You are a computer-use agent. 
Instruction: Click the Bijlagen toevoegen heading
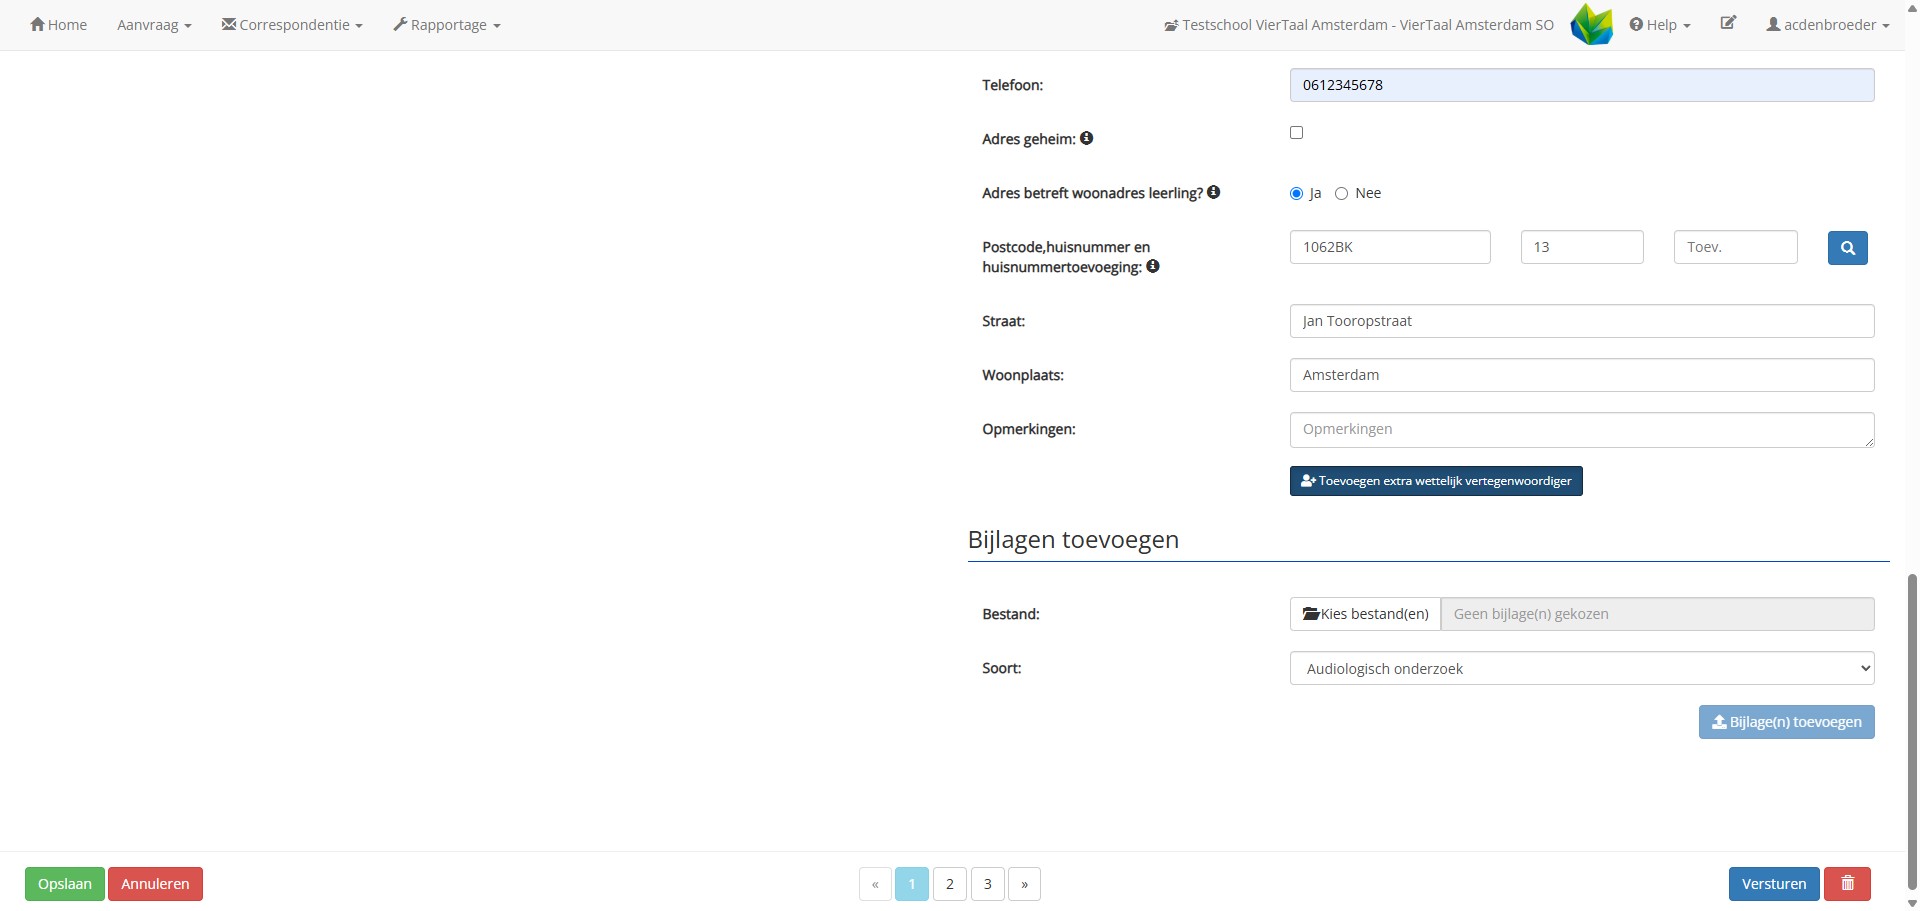tap(1073, 540)
